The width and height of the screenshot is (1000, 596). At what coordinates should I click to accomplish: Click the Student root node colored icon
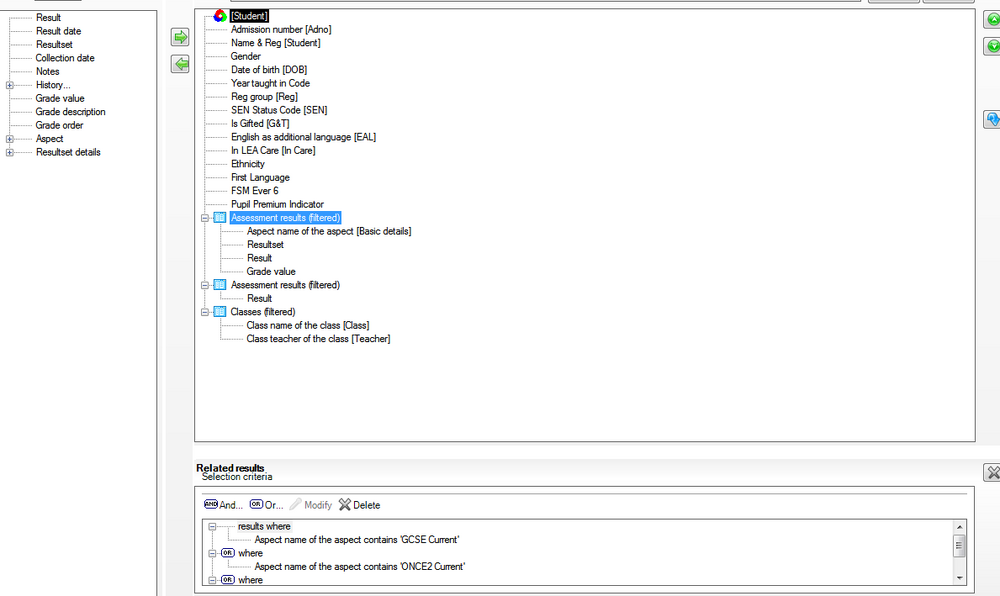click(x=220, y=15)
